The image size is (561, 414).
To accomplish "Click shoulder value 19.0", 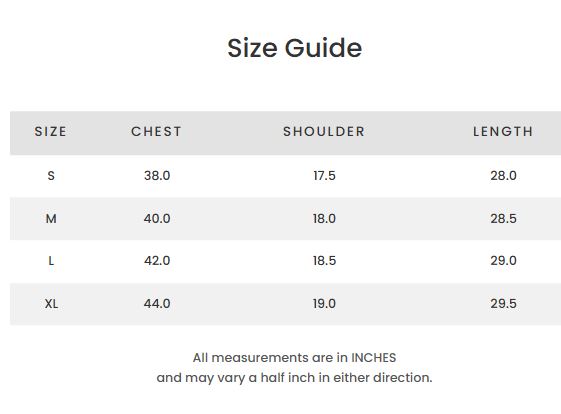I will (325, 304).
